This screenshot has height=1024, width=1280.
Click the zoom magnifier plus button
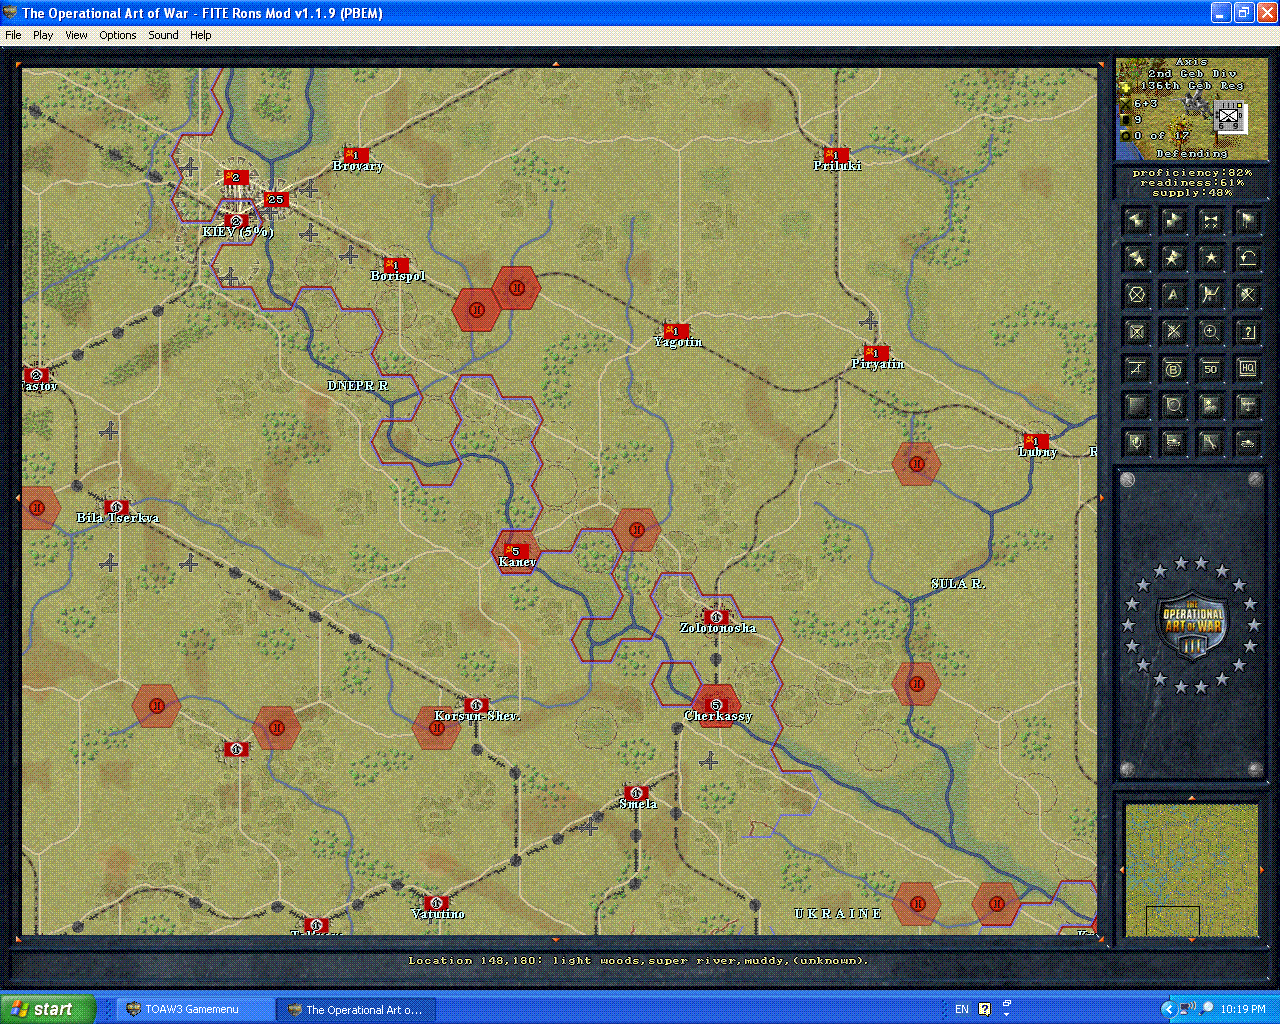click(1210, 332)
